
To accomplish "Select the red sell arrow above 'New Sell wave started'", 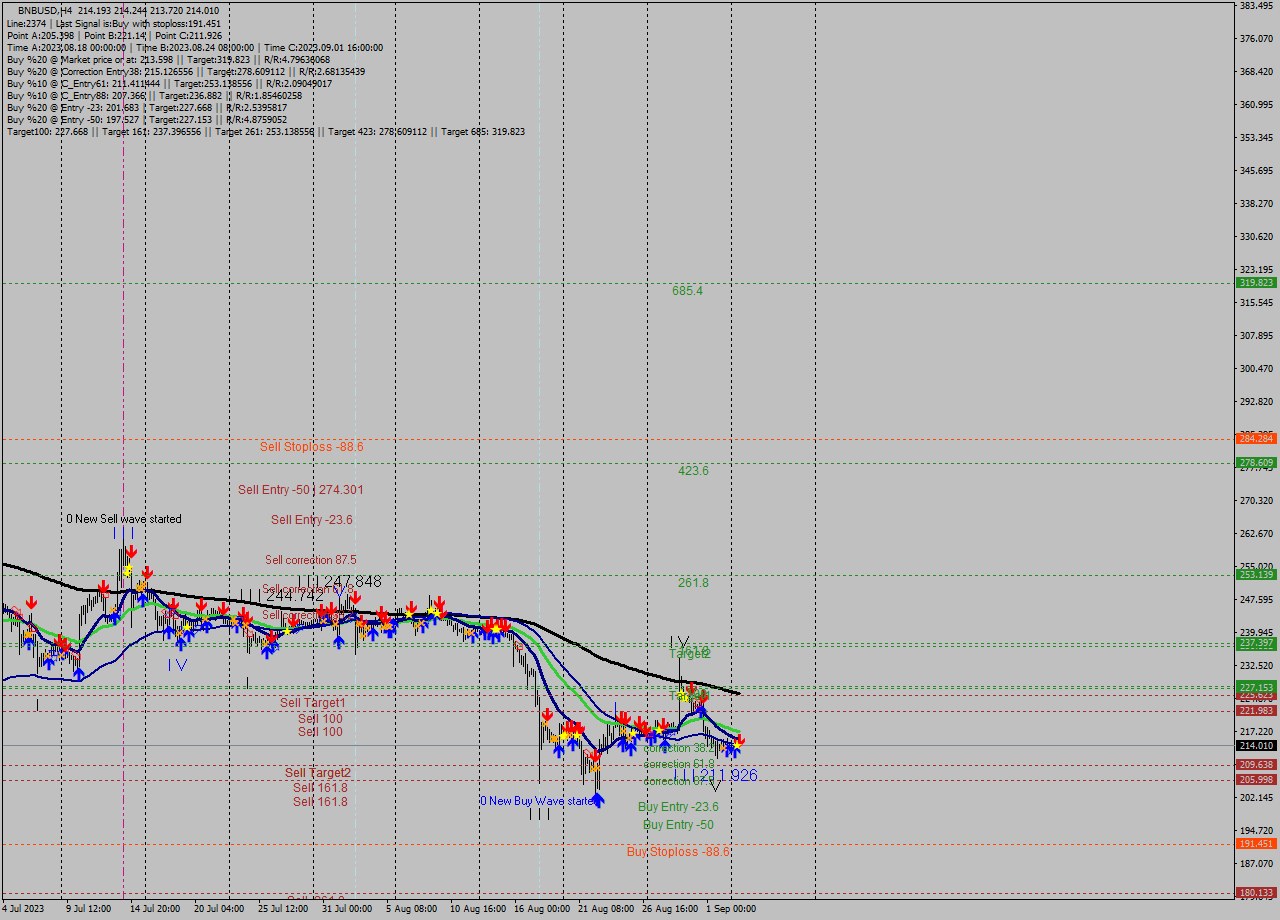I will click(x=131, y=550).
